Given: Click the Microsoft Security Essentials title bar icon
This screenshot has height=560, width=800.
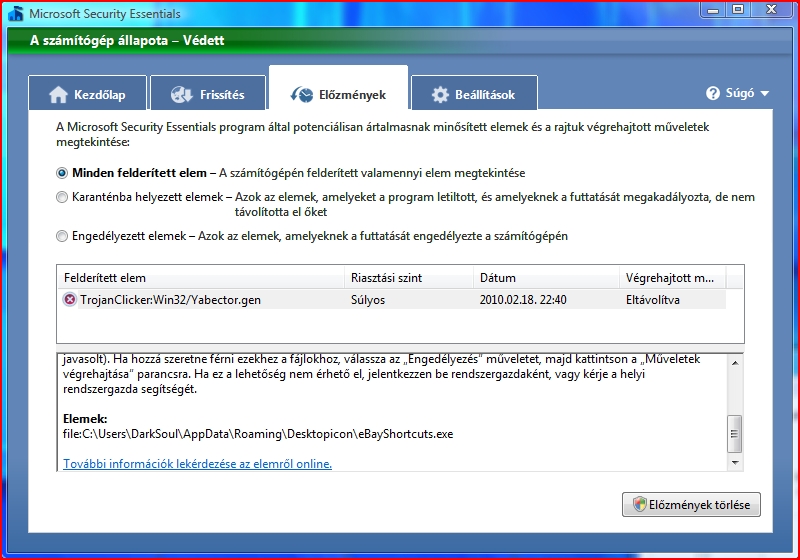Looking at the screenshot, I should [x=16, y=14].
